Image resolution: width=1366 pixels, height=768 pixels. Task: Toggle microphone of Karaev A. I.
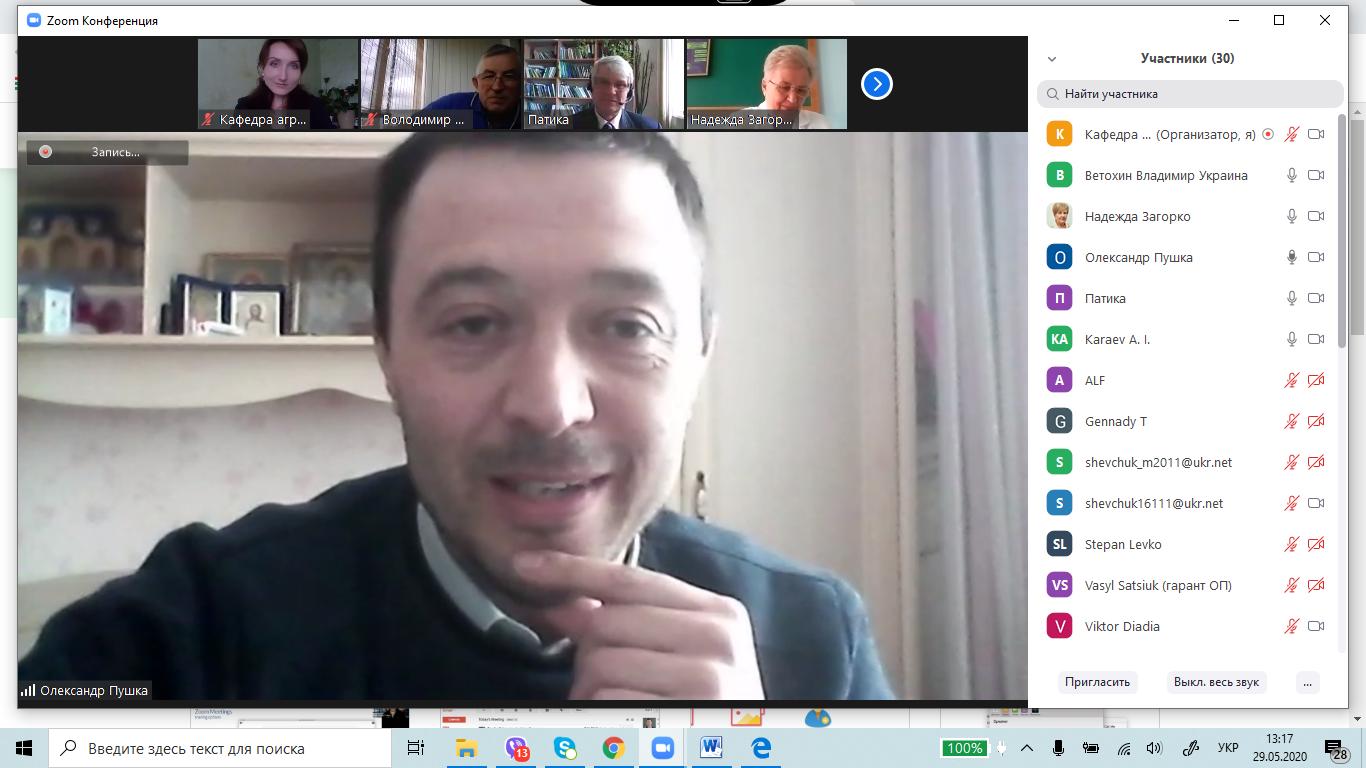click(1292, 339)
